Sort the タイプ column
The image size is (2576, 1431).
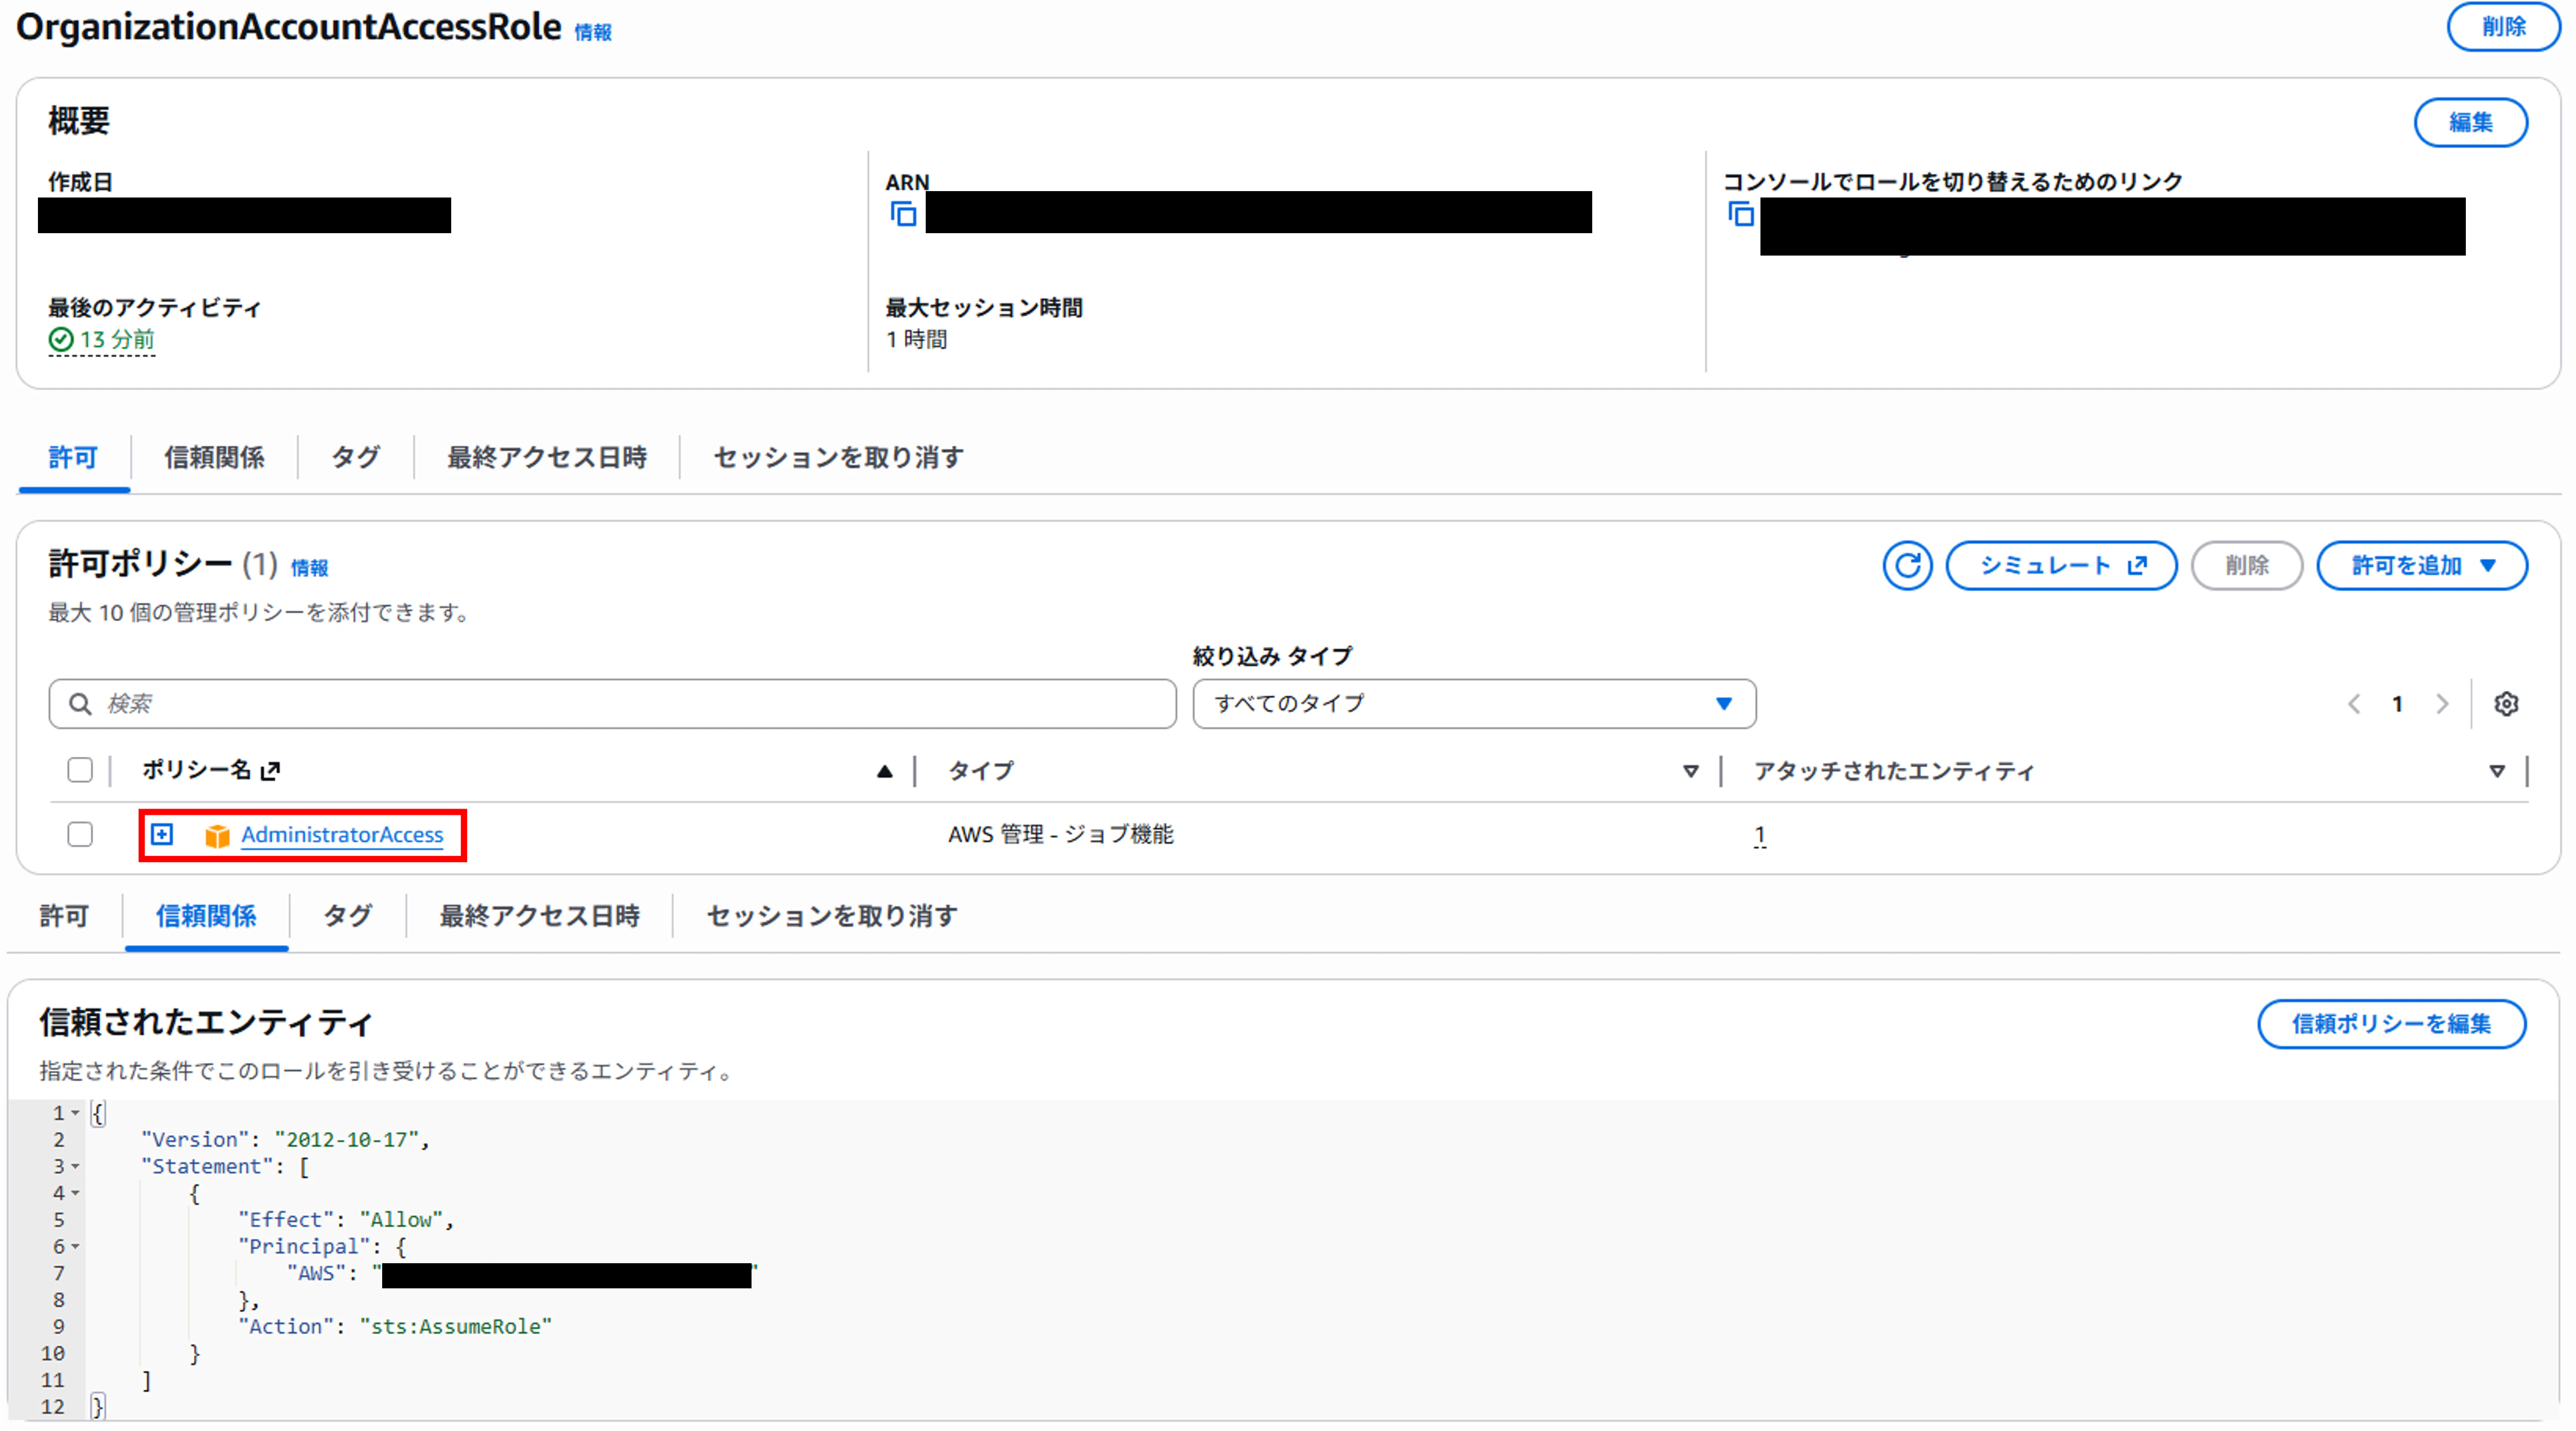(1690, 771)
